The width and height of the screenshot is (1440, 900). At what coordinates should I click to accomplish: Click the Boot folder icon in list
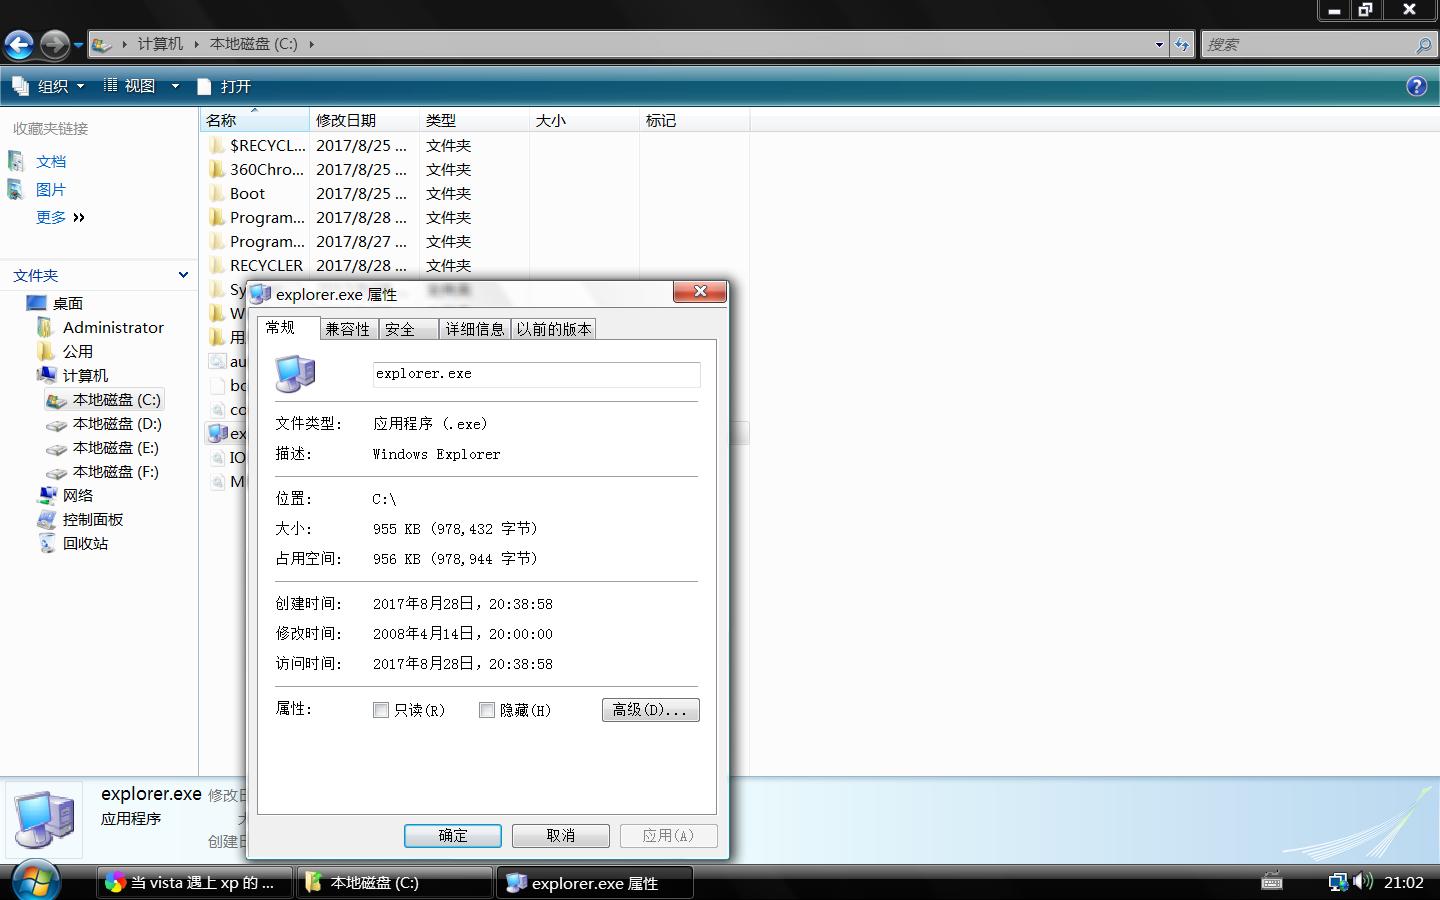tap(217, 193)
